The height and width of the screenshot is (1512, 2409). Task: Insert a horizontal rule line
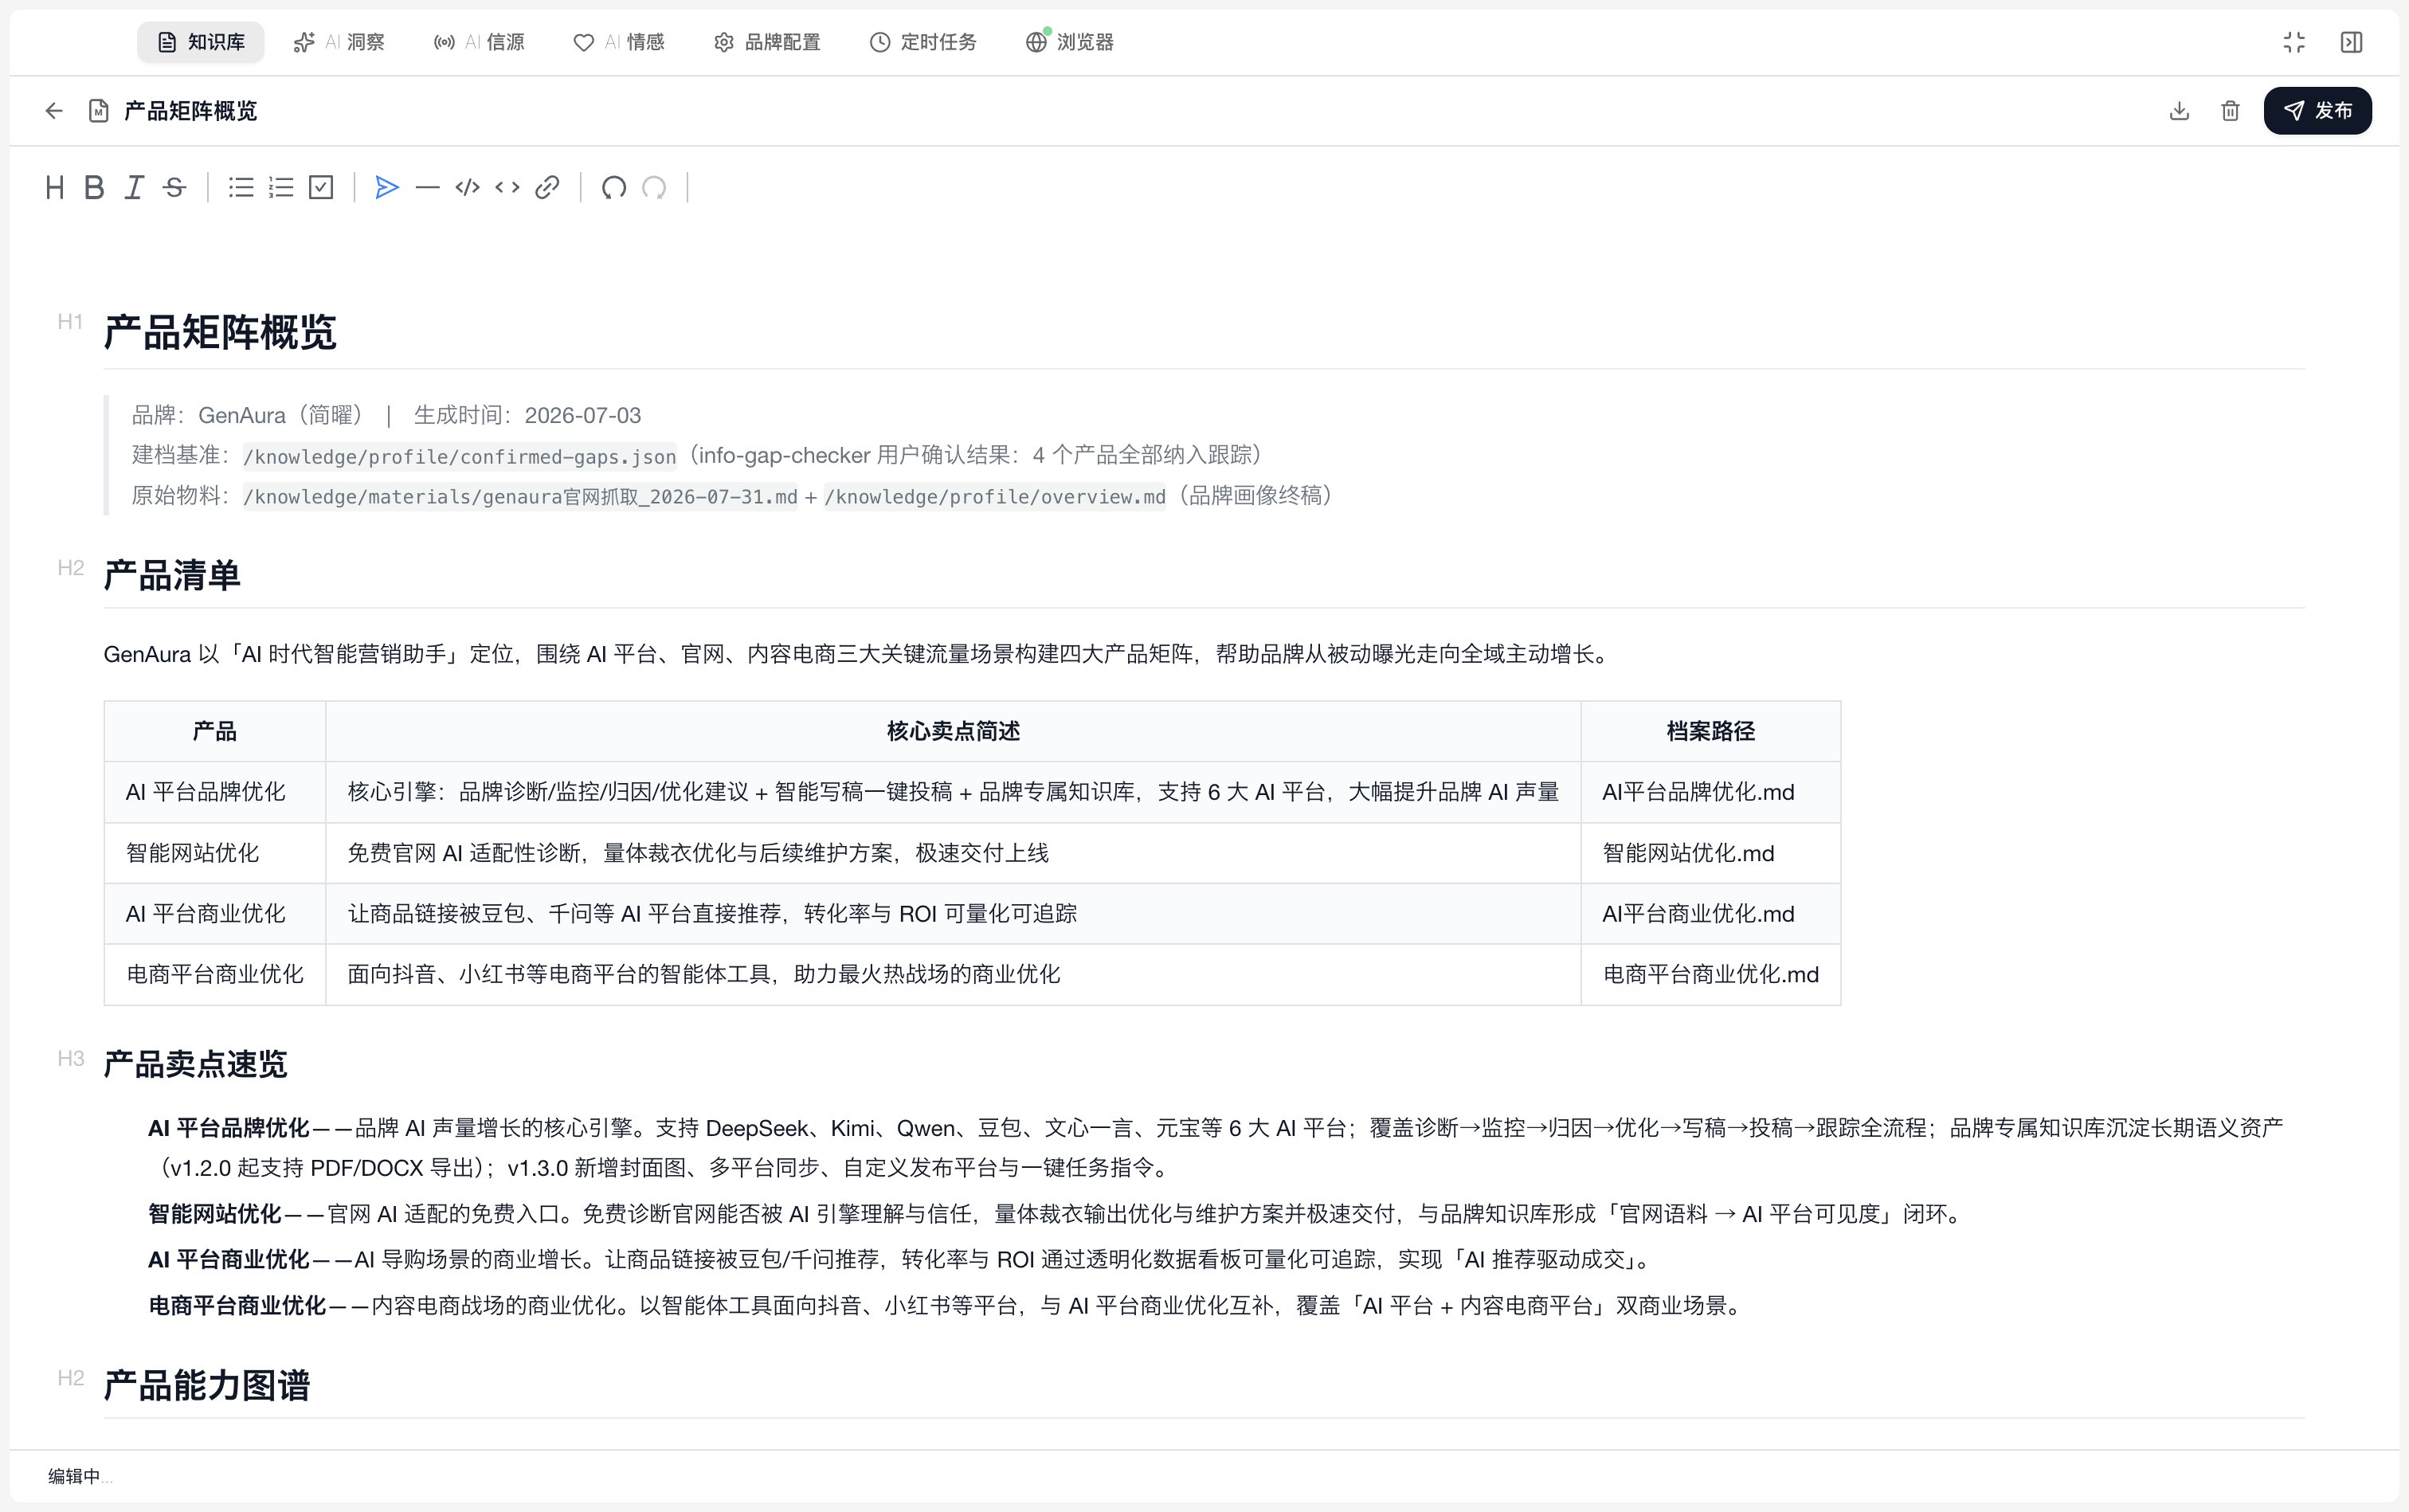pyautogui.click(x=427, y=187)
